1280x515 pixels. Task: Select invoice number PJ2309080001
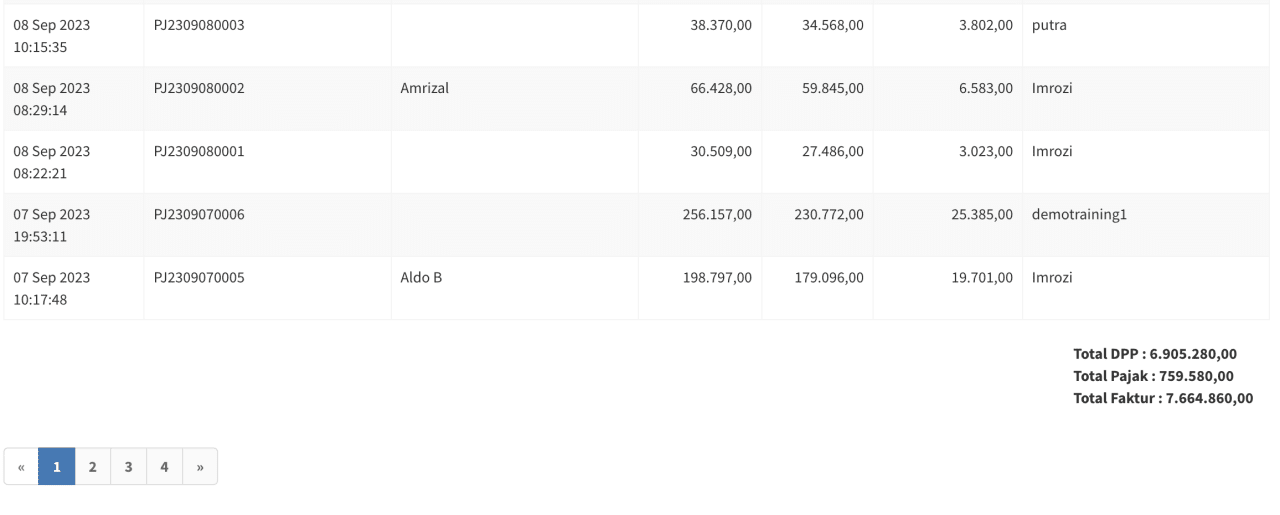tap(199, 151)
